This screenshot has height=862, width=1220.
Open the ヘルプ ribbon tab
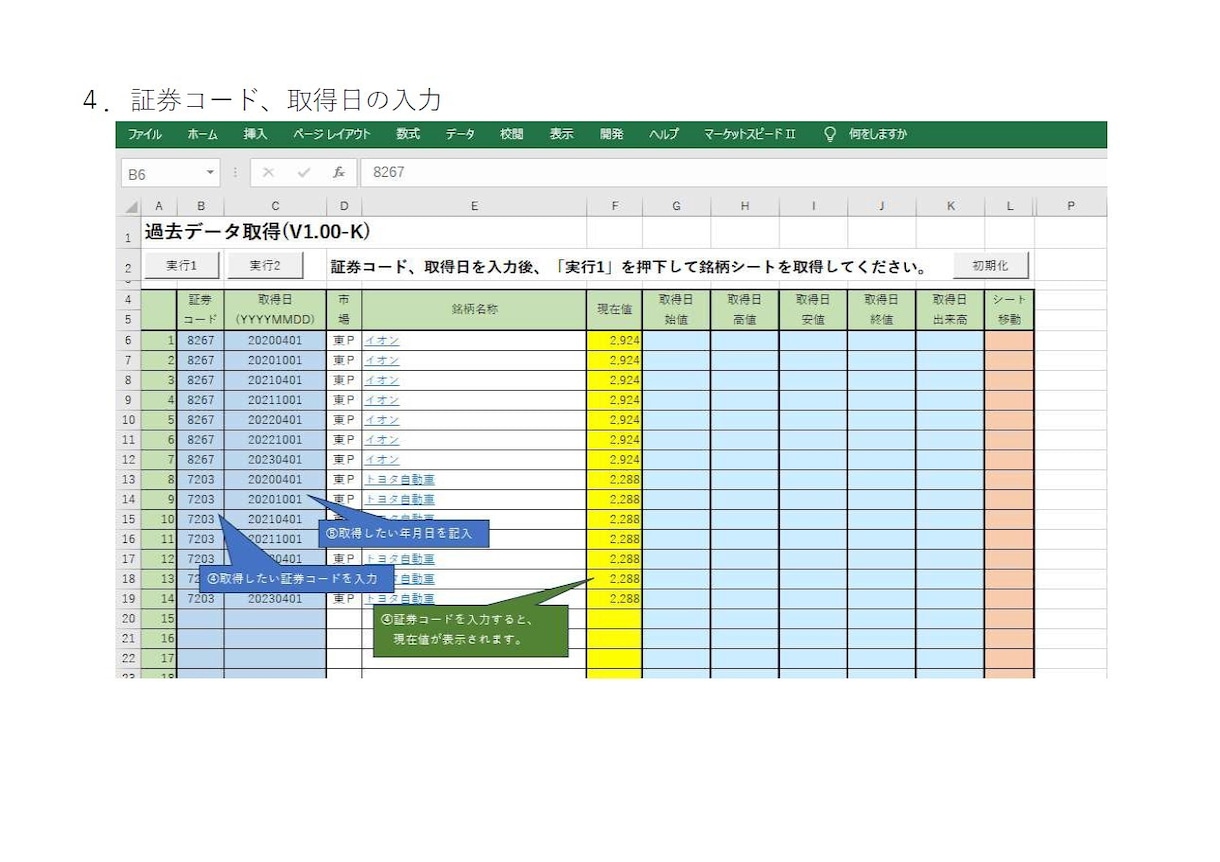663,134
